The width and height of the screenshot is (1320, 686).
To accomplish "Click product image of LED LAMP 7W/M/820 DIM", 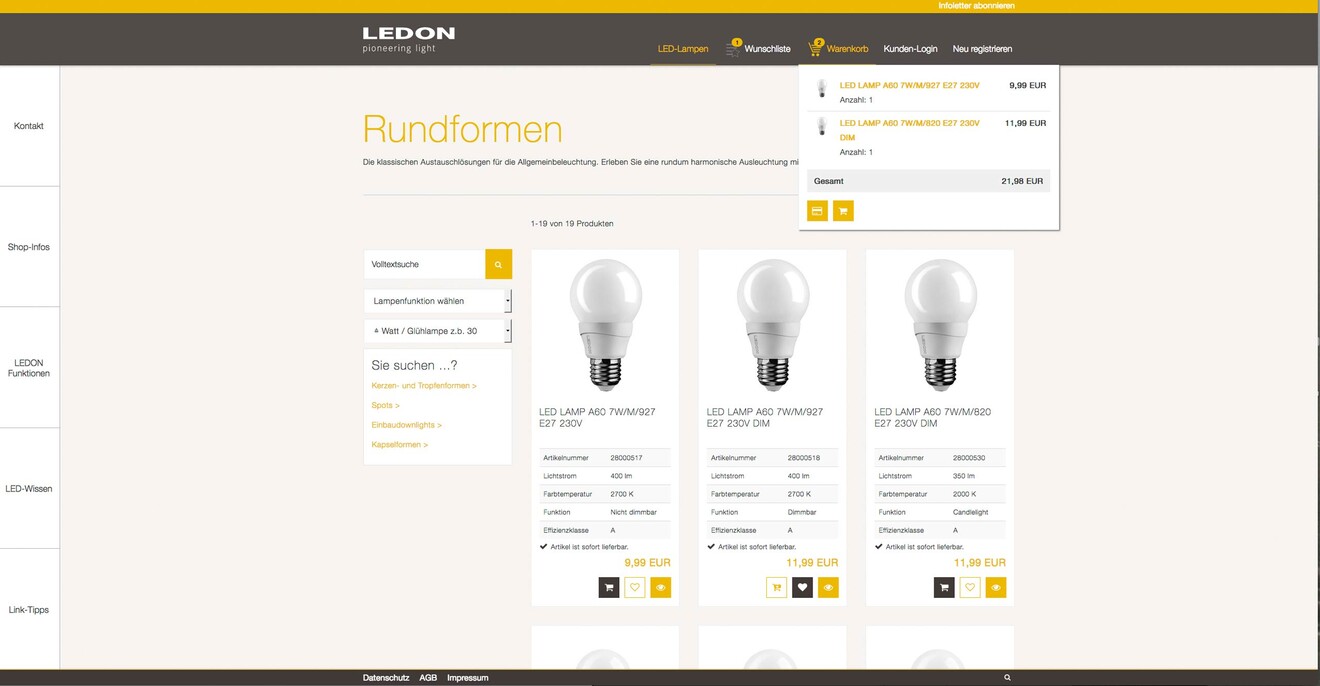I will click(940, 324).
